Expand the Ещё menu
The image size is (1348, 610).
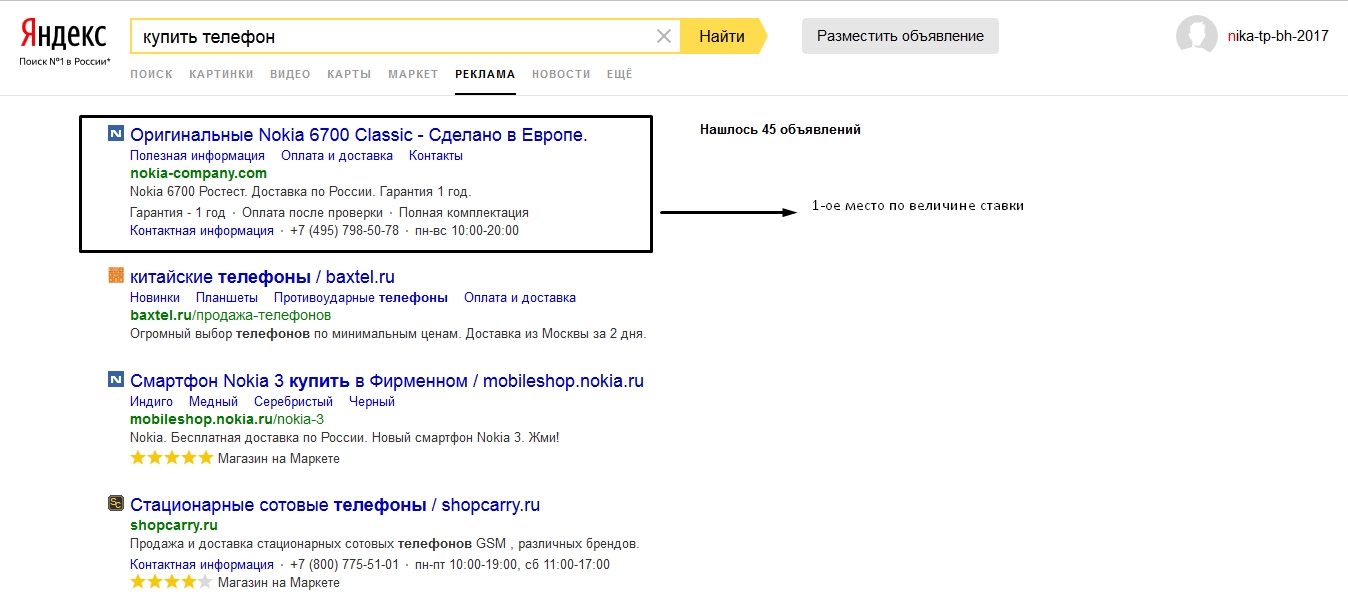pos(620,74)
